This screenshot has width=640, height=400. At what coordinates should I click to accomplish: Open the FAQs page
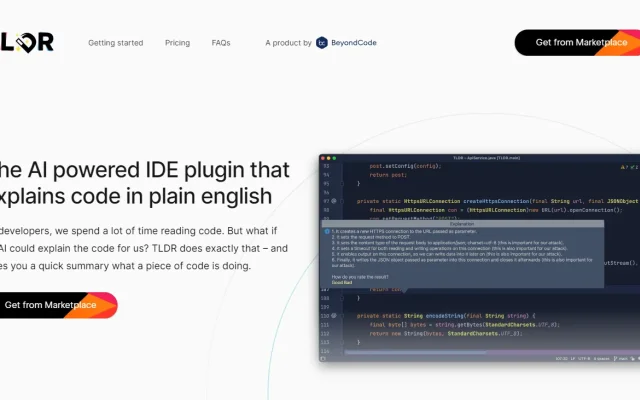pos(221,43)
